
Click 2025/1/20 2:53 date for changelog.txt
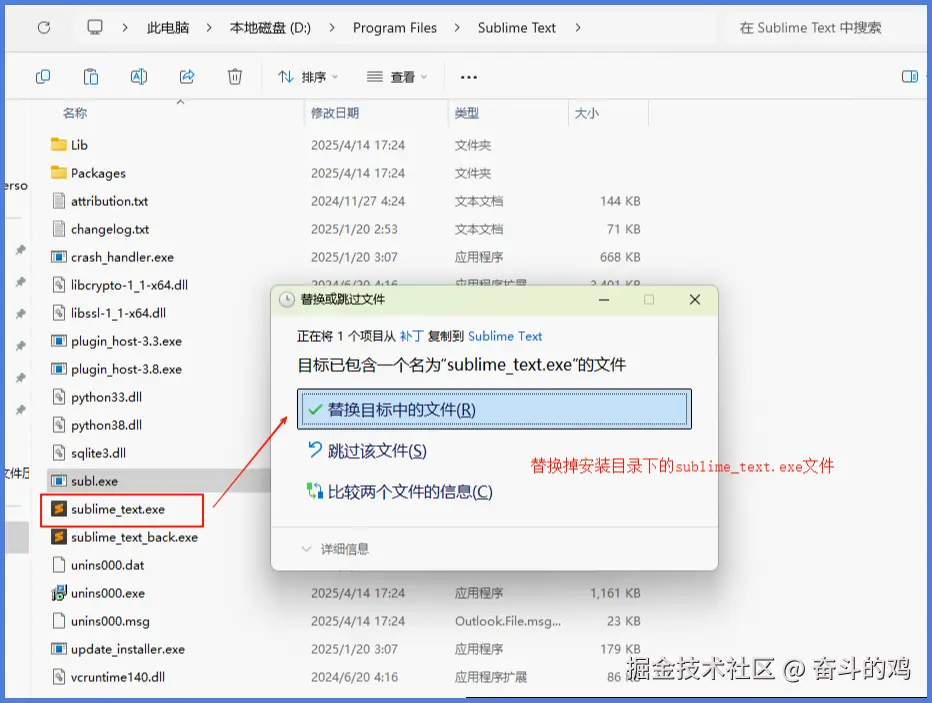pos(354,229)
